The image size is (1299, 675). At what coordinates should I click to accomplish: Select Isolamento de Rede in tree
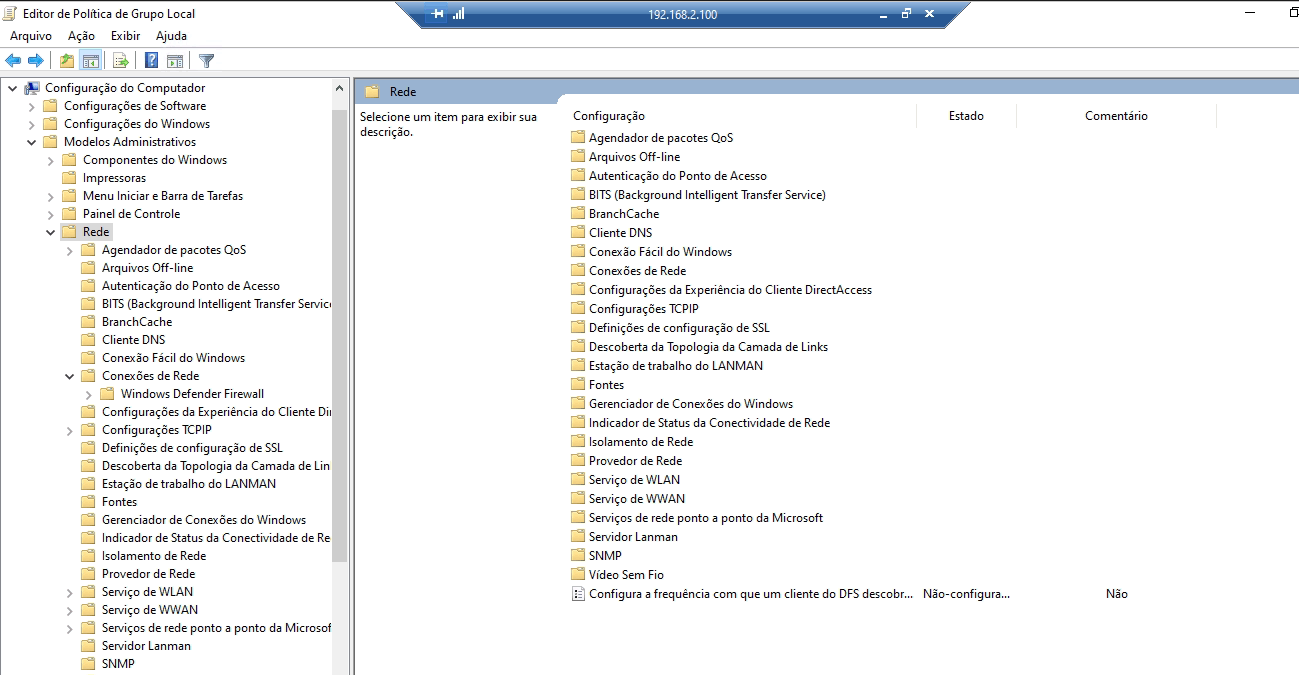coord(154,556)
